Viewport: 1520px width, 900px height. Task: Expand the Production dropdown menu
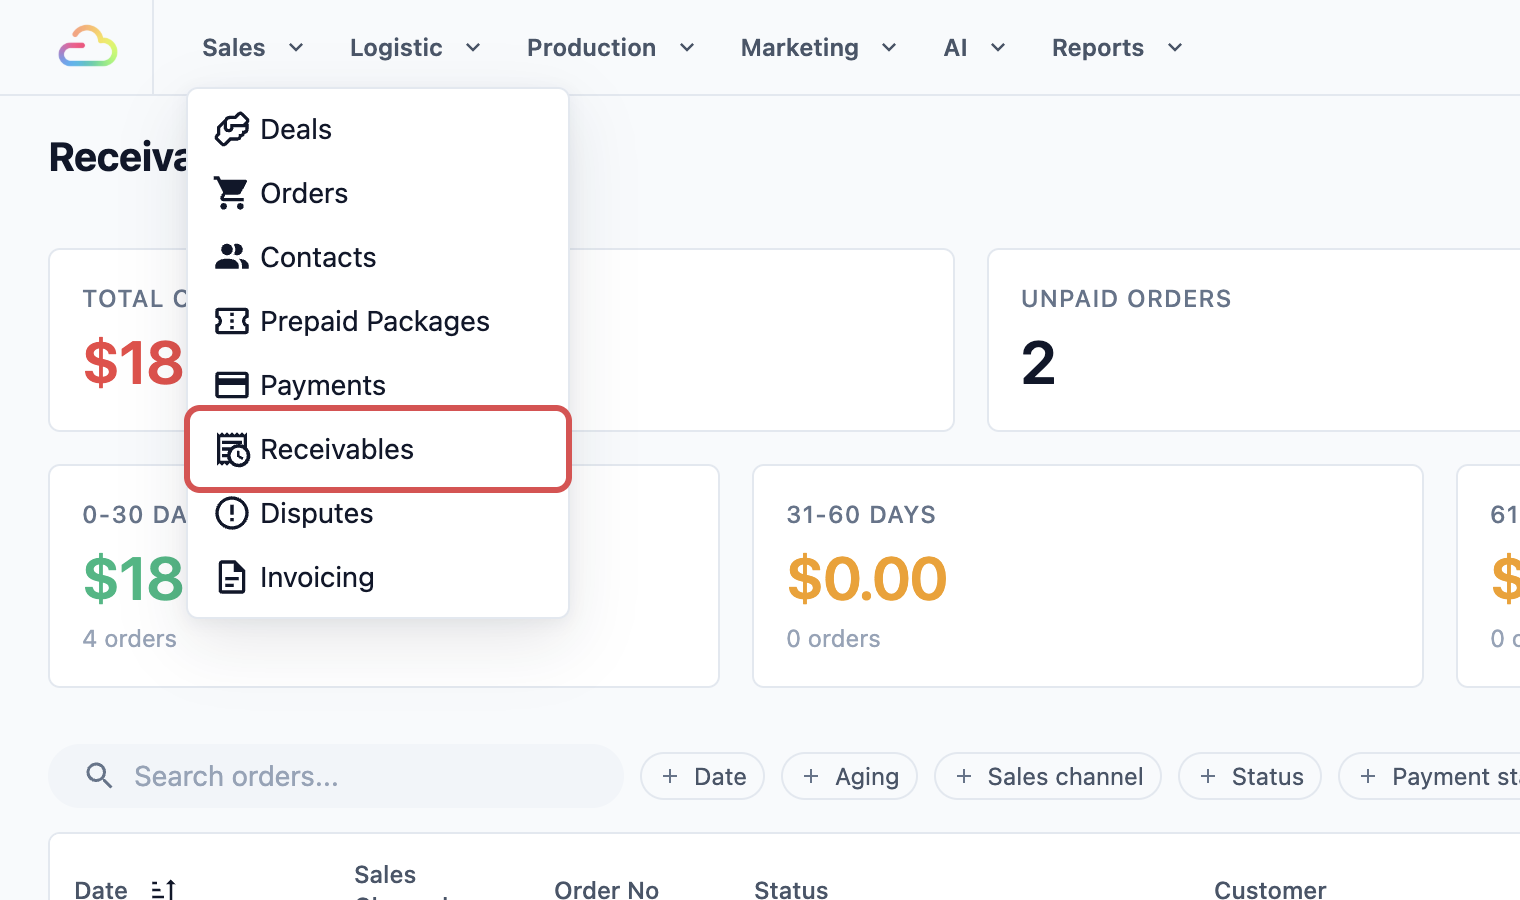610,47
